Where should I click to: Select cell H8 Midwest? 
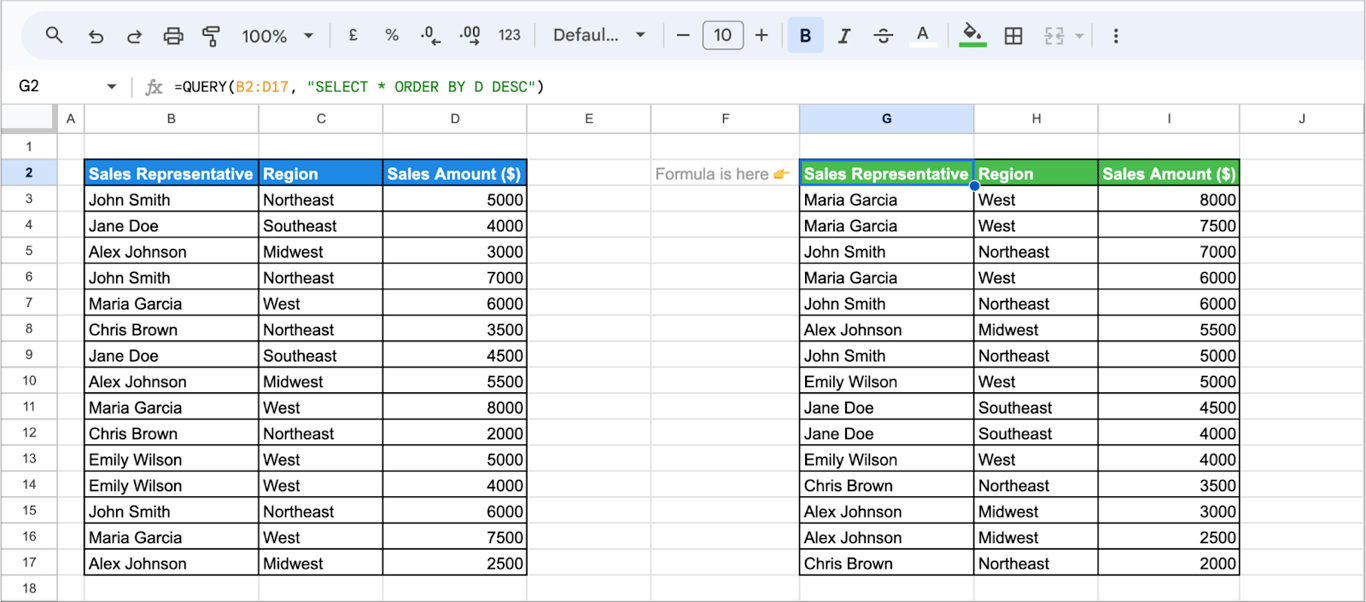pos(1036,329)
